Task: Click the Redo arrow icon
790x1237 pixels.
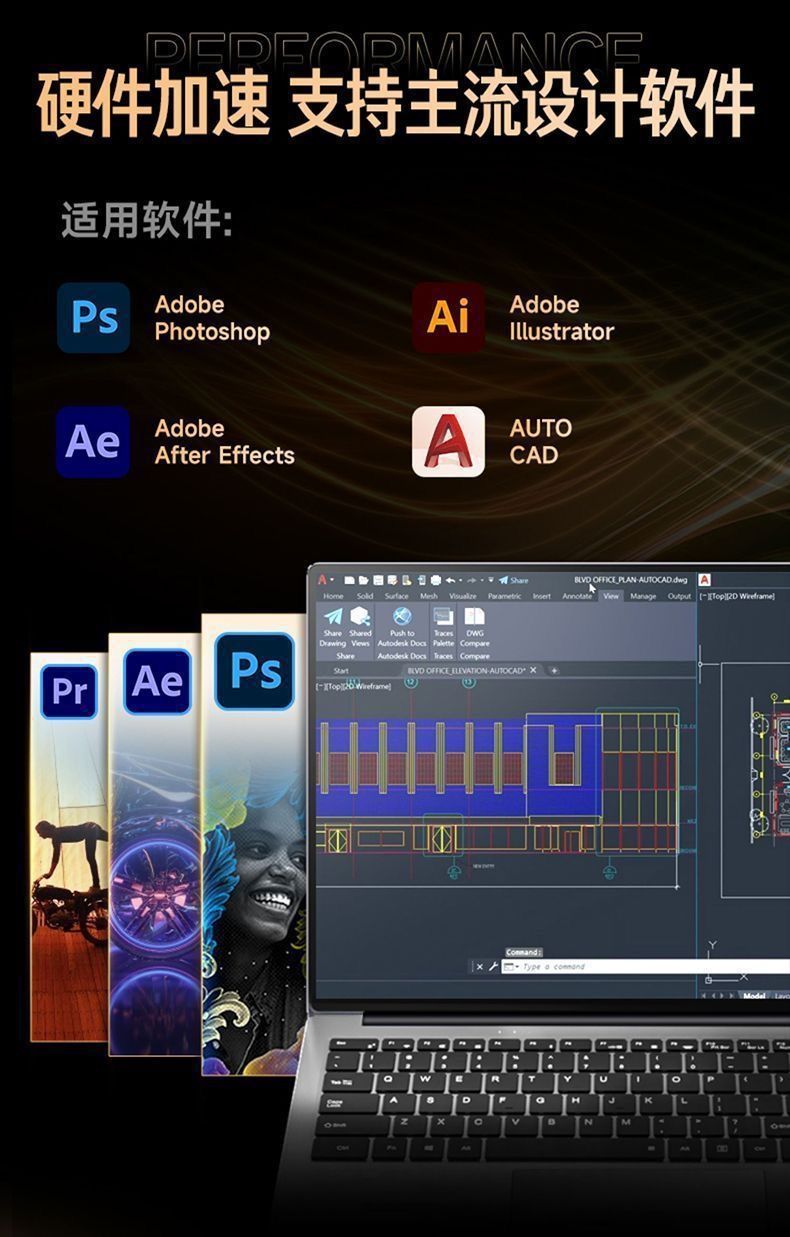Action: (x=472, y=580)
